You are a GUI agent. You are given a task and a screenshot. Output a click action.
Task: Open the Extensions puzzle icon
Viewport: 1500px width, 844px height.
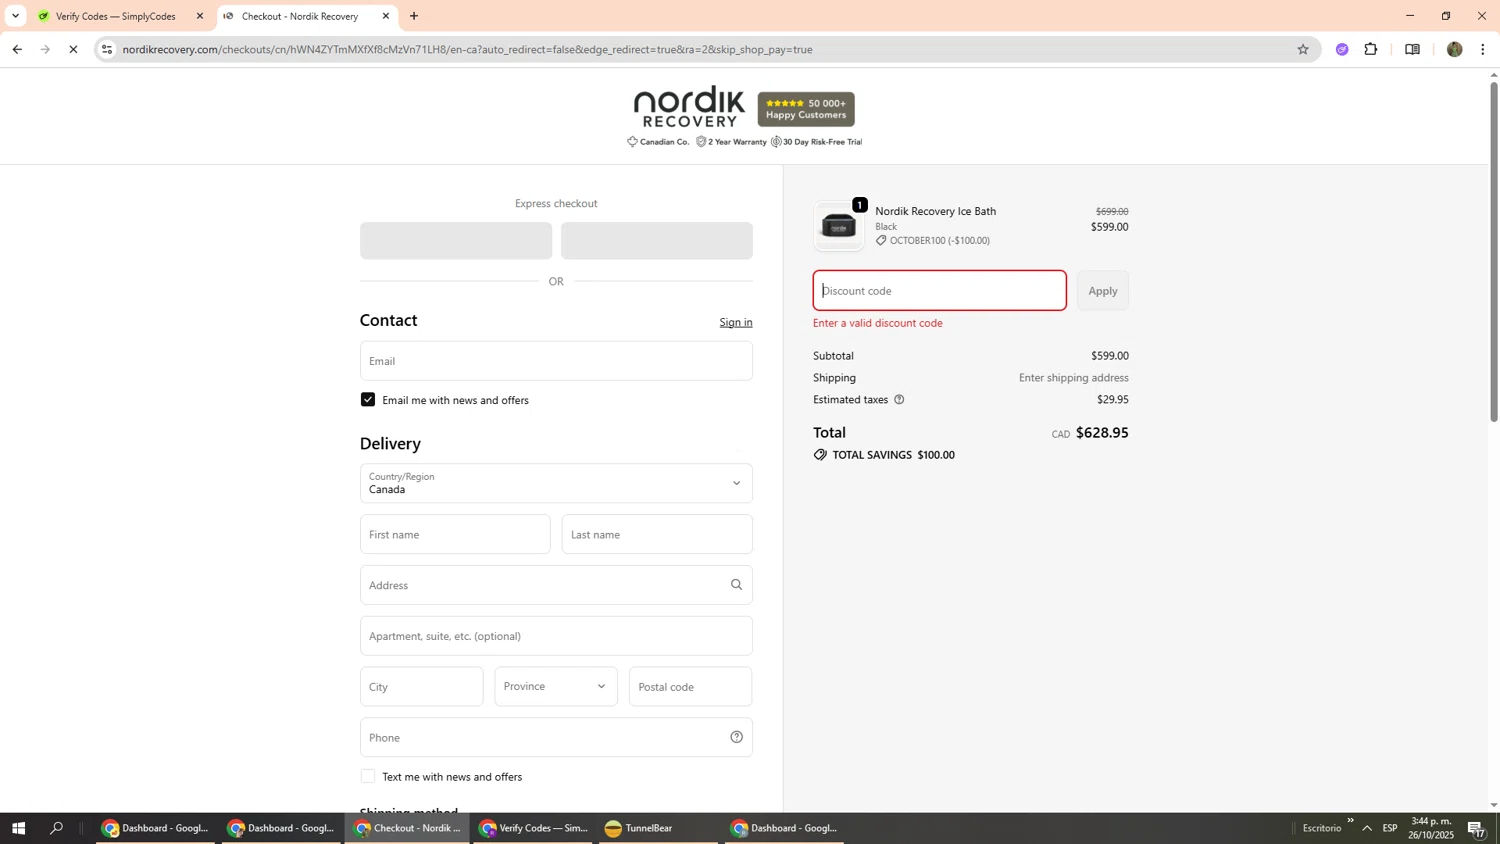1371,49
